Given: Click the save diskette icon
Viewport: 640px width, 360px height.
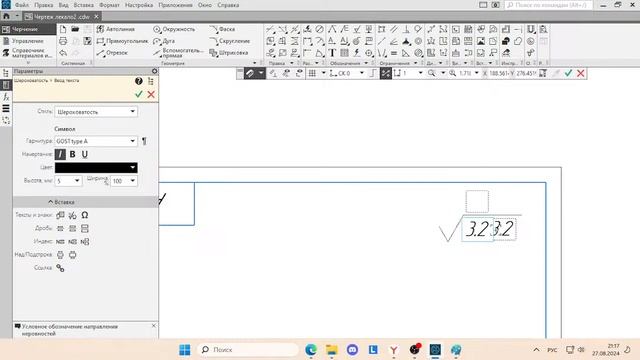Looking at the screenshot, I should pos(87,41).
